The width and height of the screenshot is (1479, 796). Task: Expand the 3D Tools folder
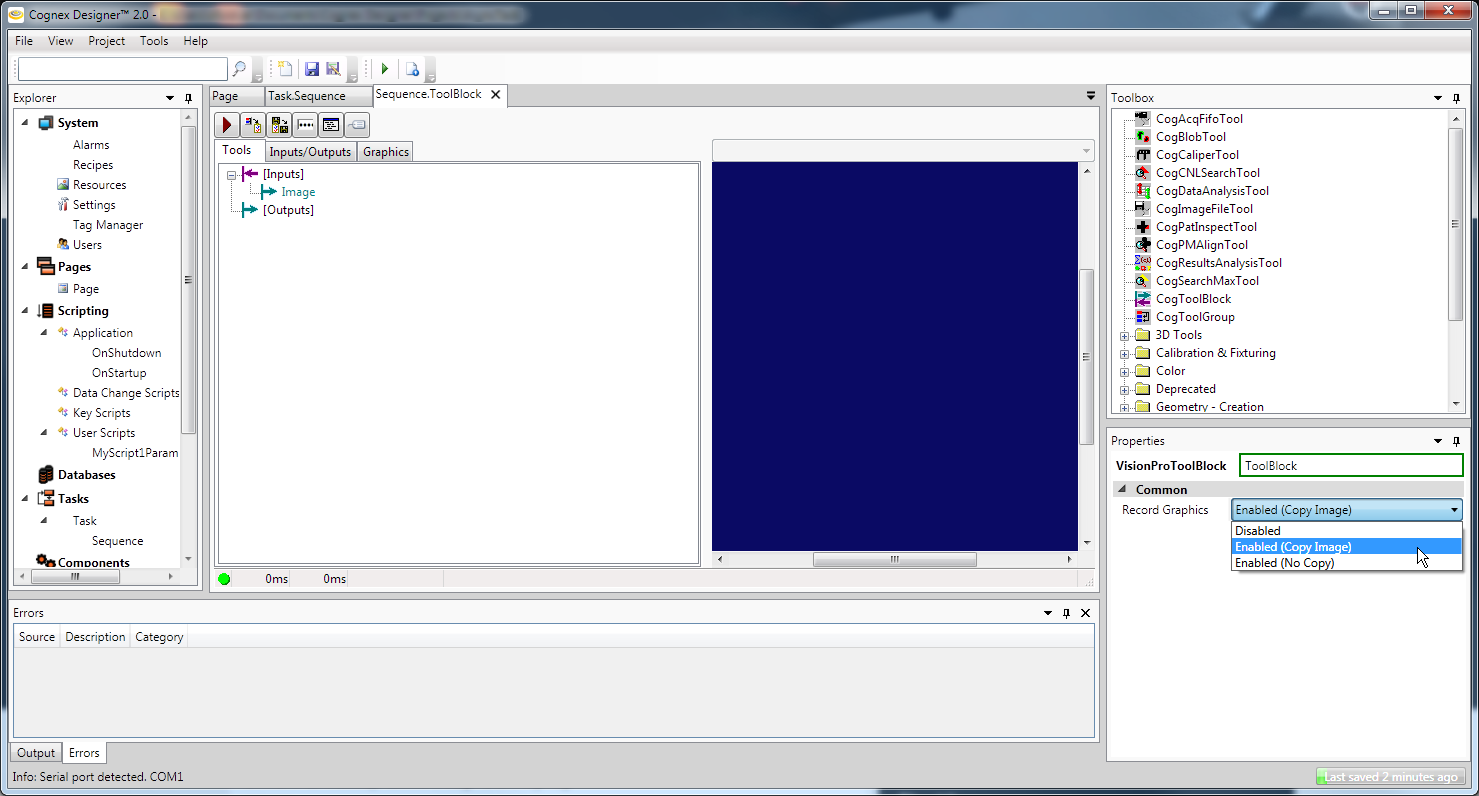coord(1125,336)
